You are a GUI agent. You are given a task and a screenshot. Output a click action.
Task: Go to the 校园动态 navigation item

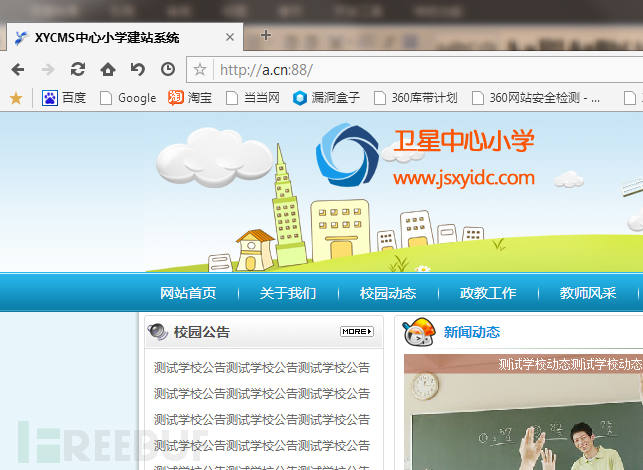coord(388,293)
